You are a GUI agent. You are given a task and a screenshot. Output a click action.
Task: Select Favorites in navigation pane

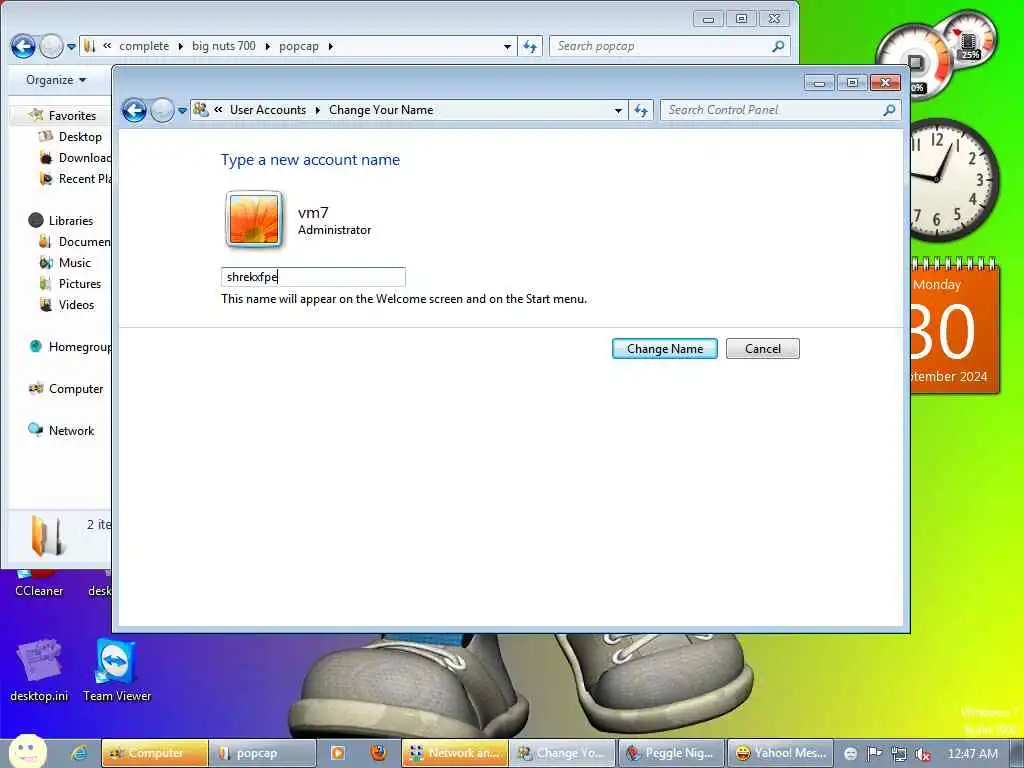[x=72, y=116]
